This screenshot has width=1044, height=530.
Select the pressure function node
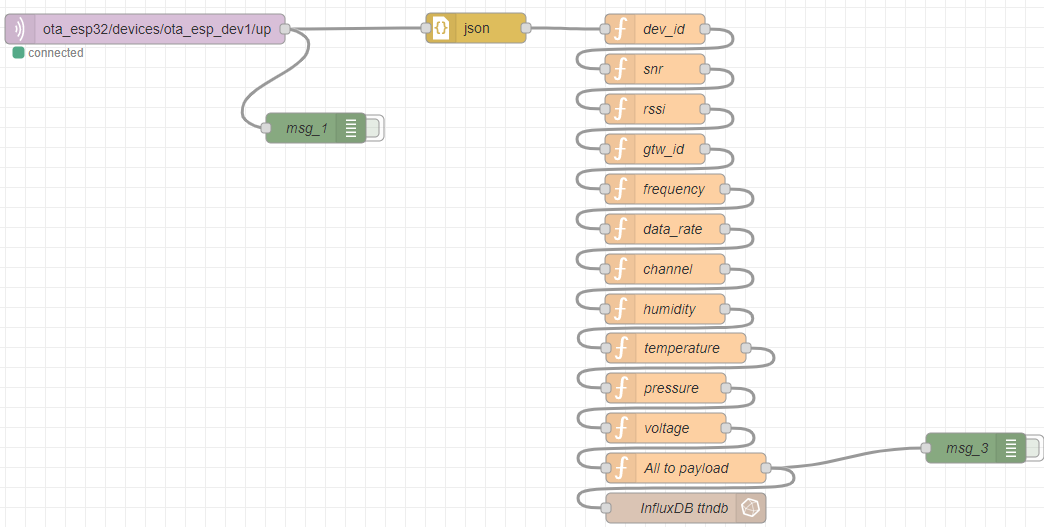tap(666, 388)
